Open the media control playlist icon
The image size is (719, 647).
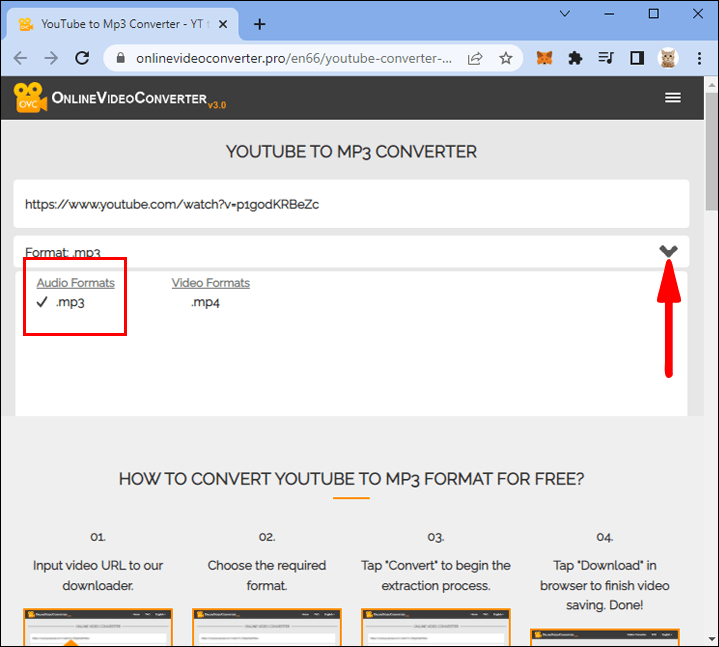tap(606, 58)
